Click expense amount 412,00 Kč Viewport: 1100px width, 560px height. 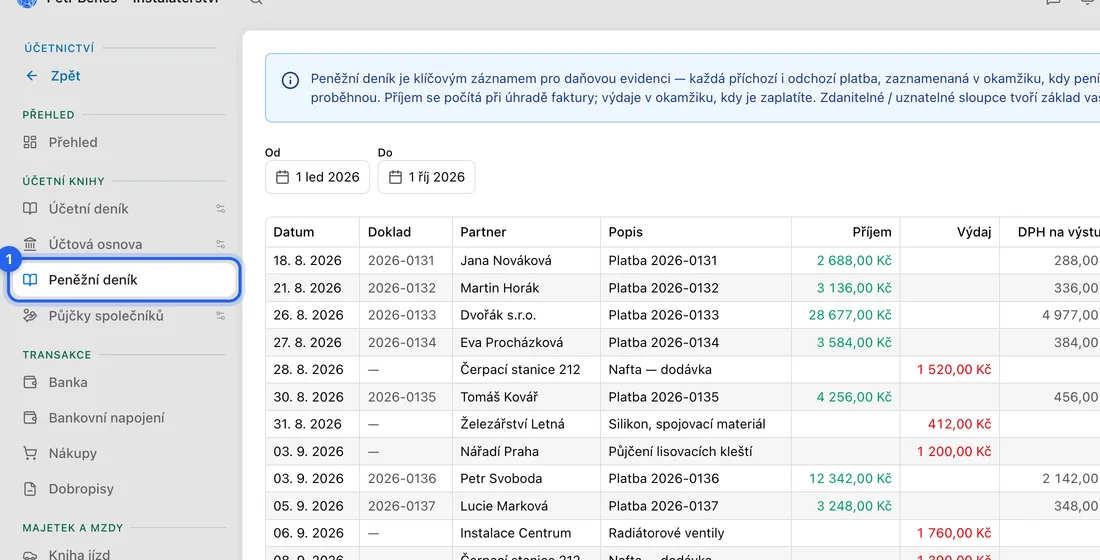pyautogui.click(x=959, y=425)
